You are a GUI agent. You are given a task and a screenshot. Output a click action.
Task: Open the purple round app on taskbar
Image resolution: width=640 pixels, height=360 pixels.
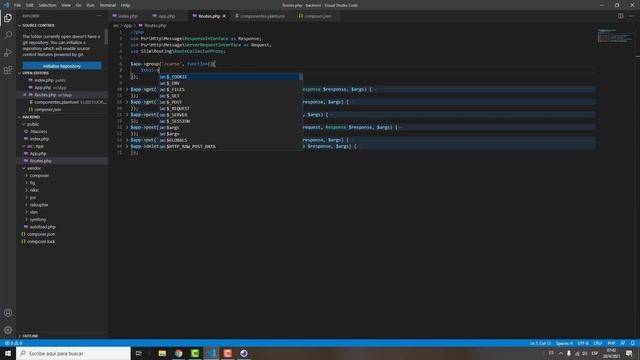244,353
